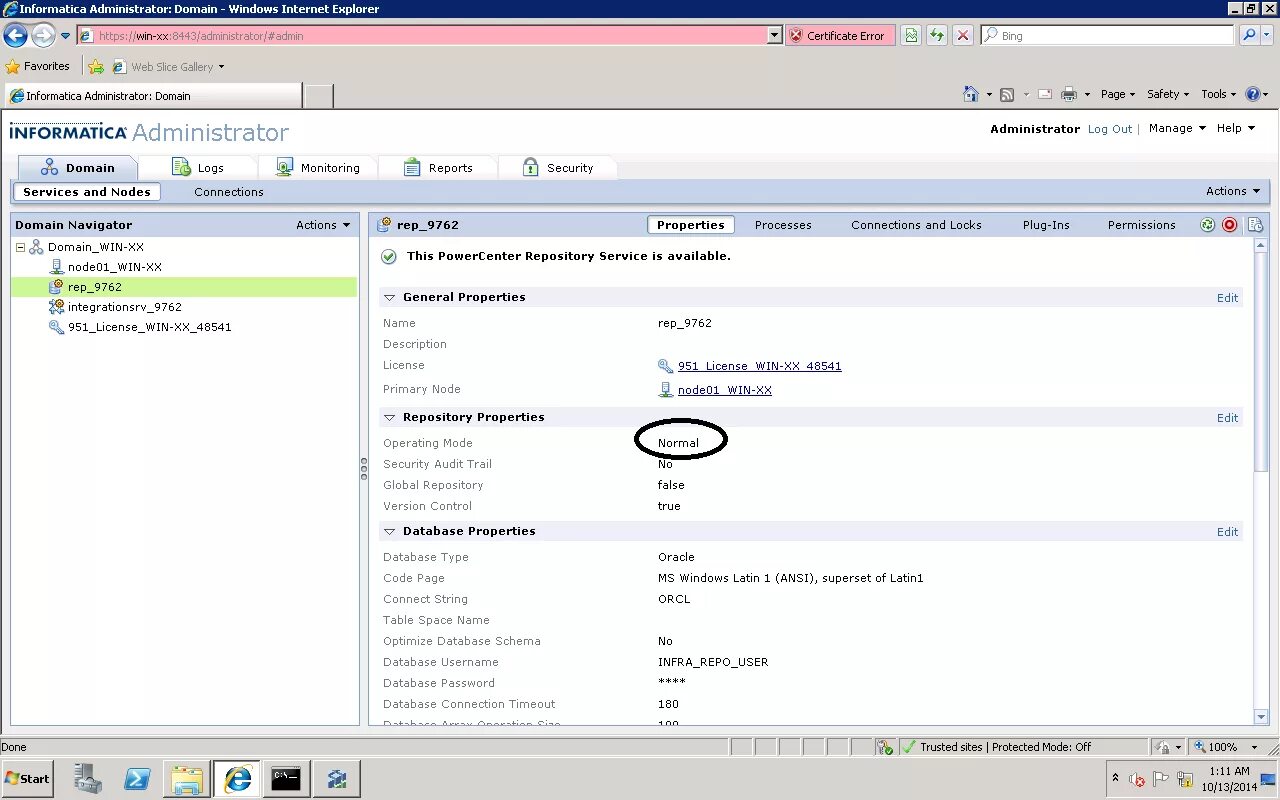This screenshot has height=800, width=1280.
Task: Open the Actions menu on the Services and Nodes bar
Action: [1233, 191]
